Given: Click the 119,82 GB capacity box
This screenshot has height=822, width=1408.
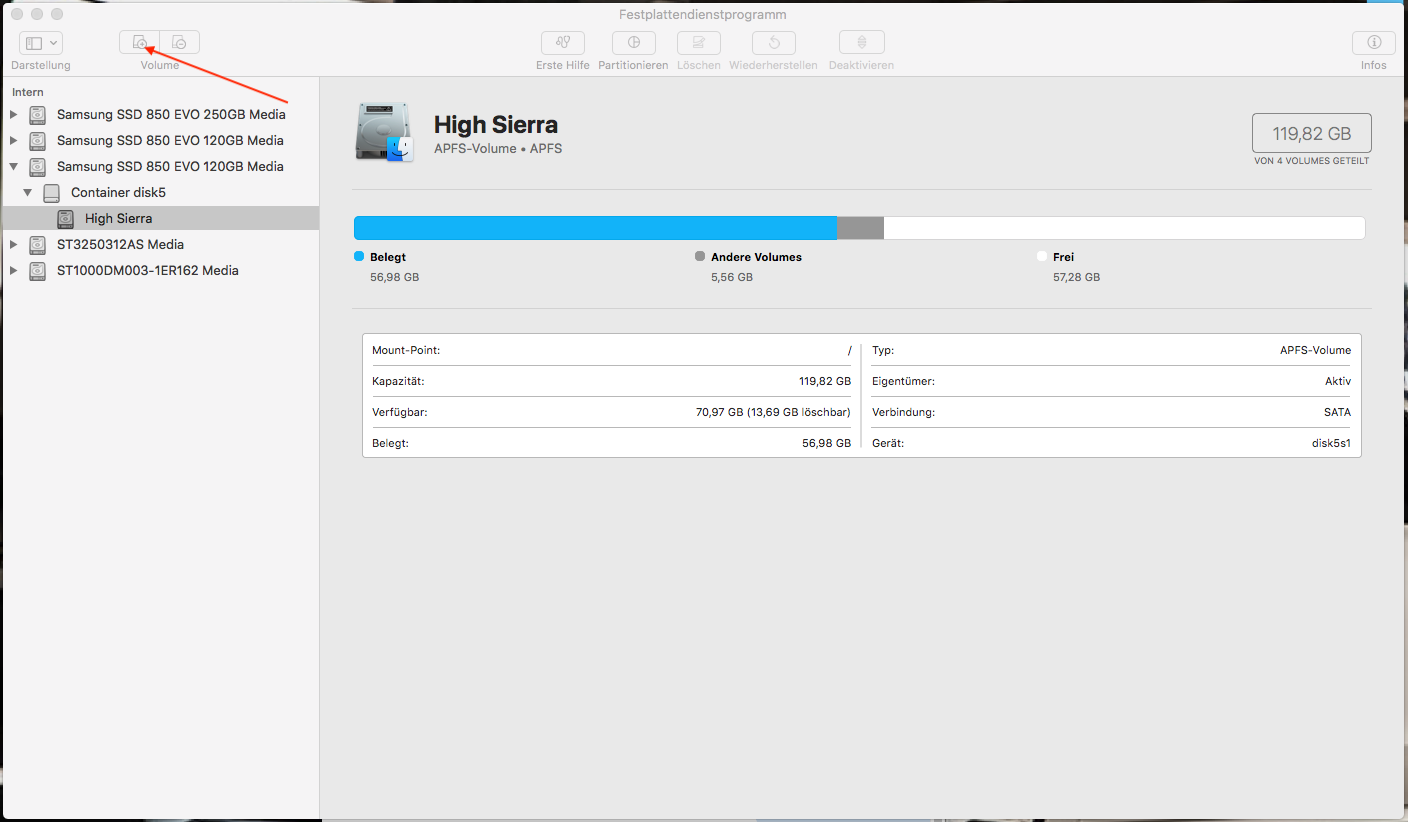Looking at the screenshot, I should pos(1312,133).
